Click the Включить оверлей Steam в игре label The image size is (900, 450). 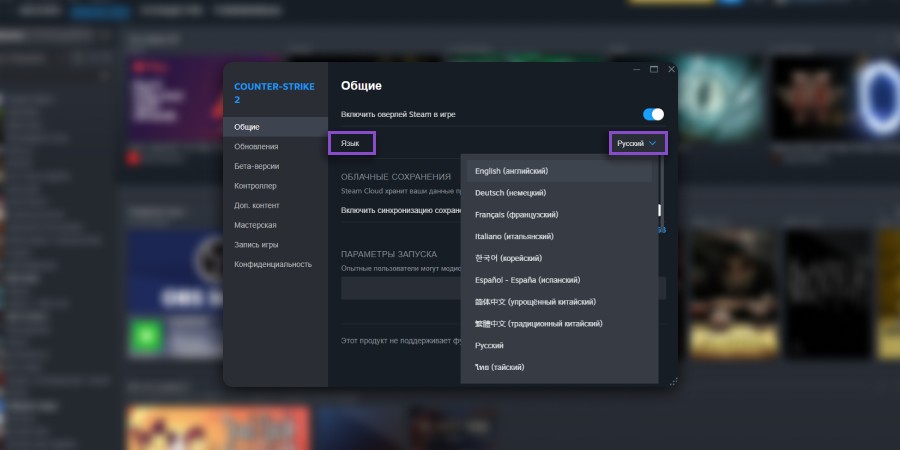click(x=398, y=114)
